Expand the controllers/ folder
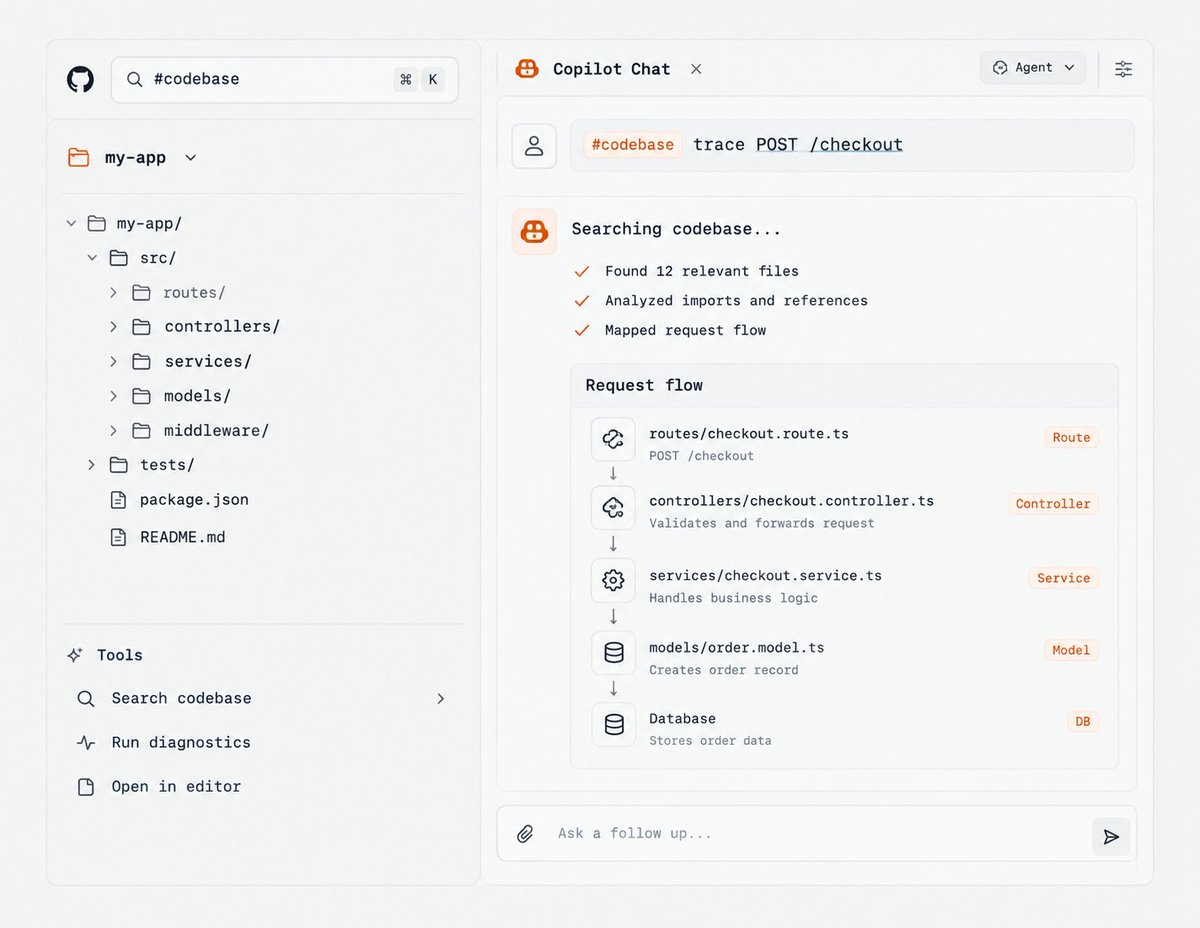The image size is (1200, 928). tap(113, 327)
